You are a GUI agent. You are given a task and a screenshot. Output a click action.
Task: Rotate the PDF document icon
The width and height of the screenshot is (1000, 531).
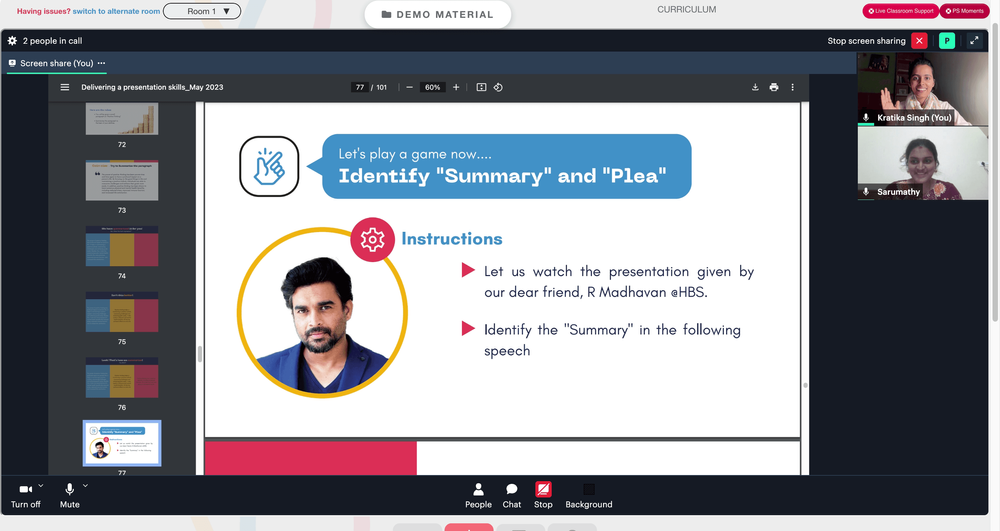point(498,87)
